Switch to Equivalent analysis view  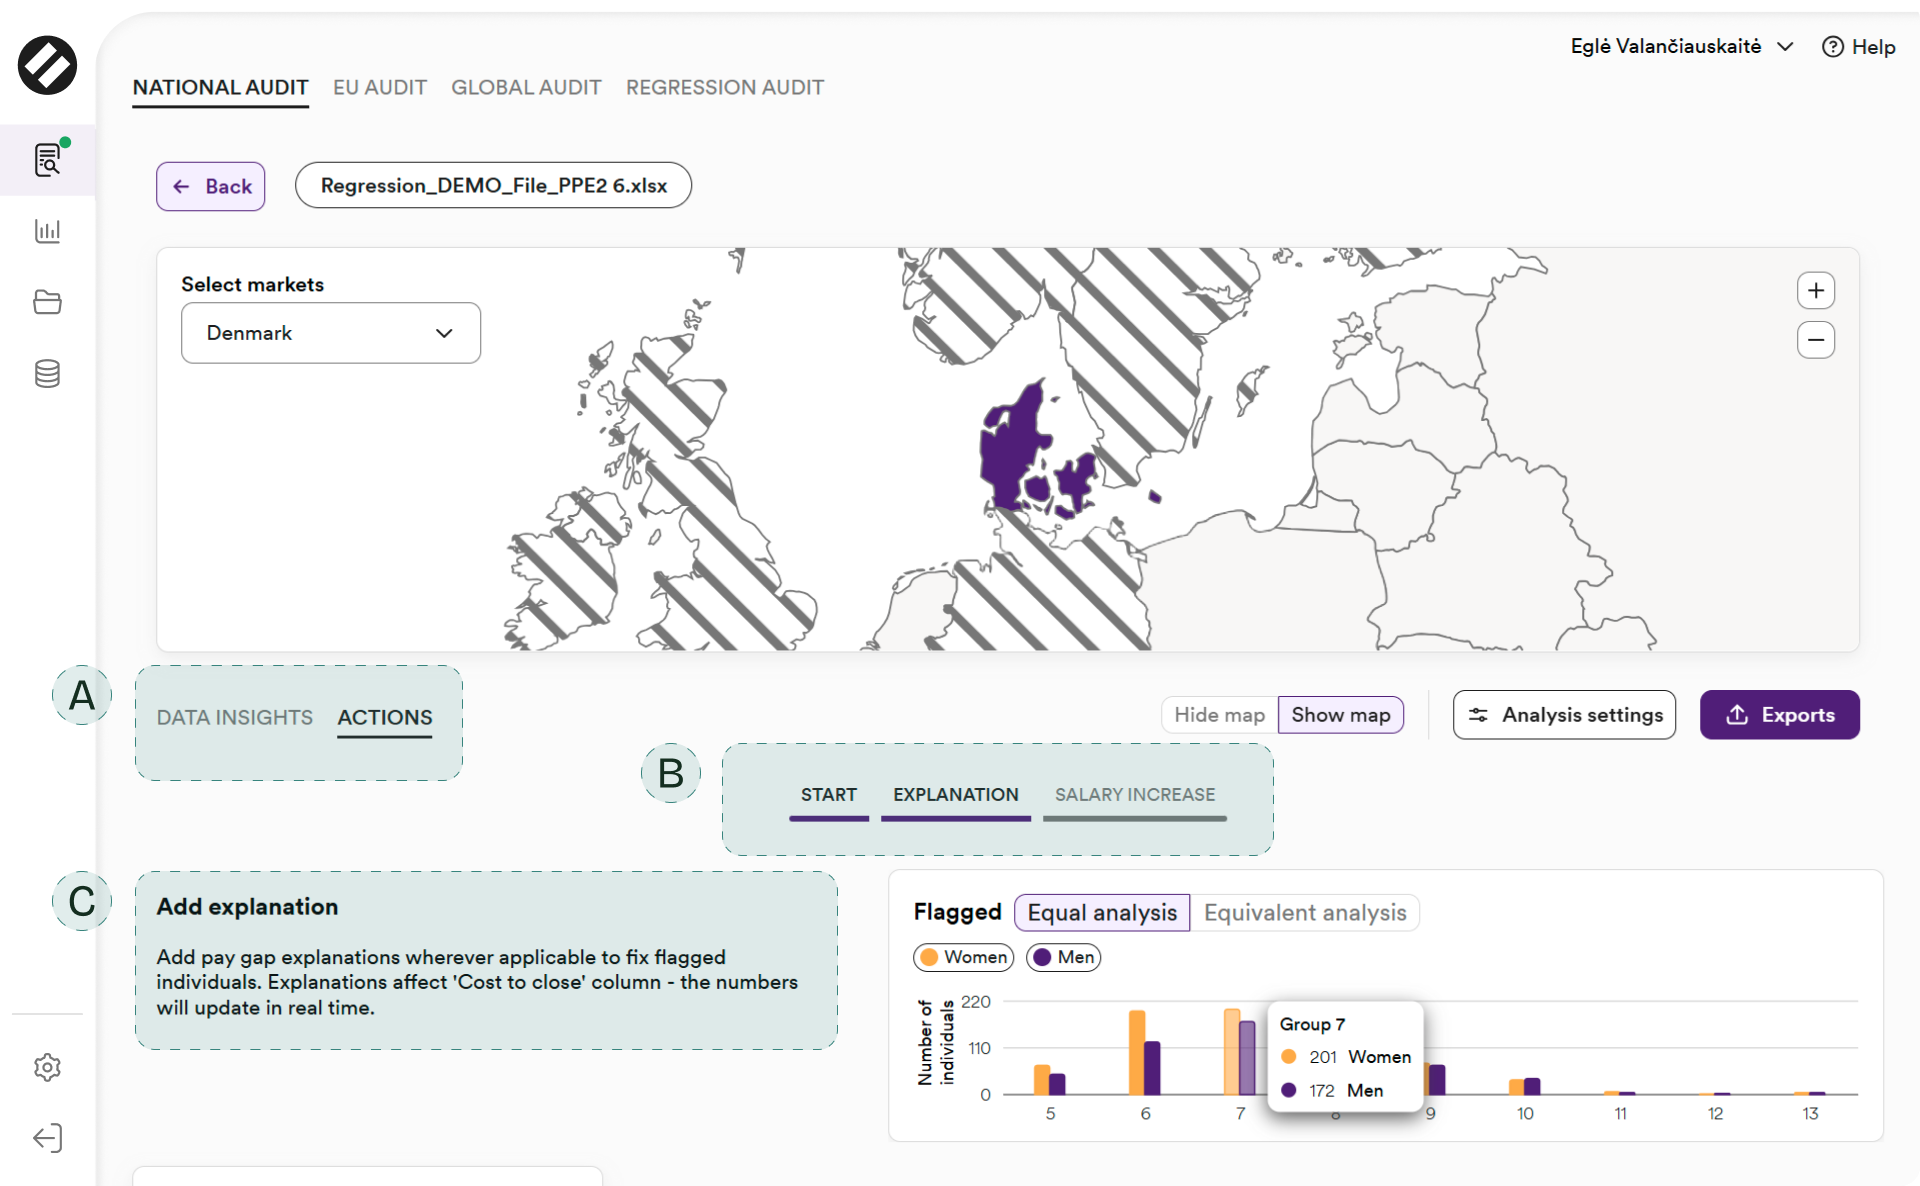pos(1304,913)
